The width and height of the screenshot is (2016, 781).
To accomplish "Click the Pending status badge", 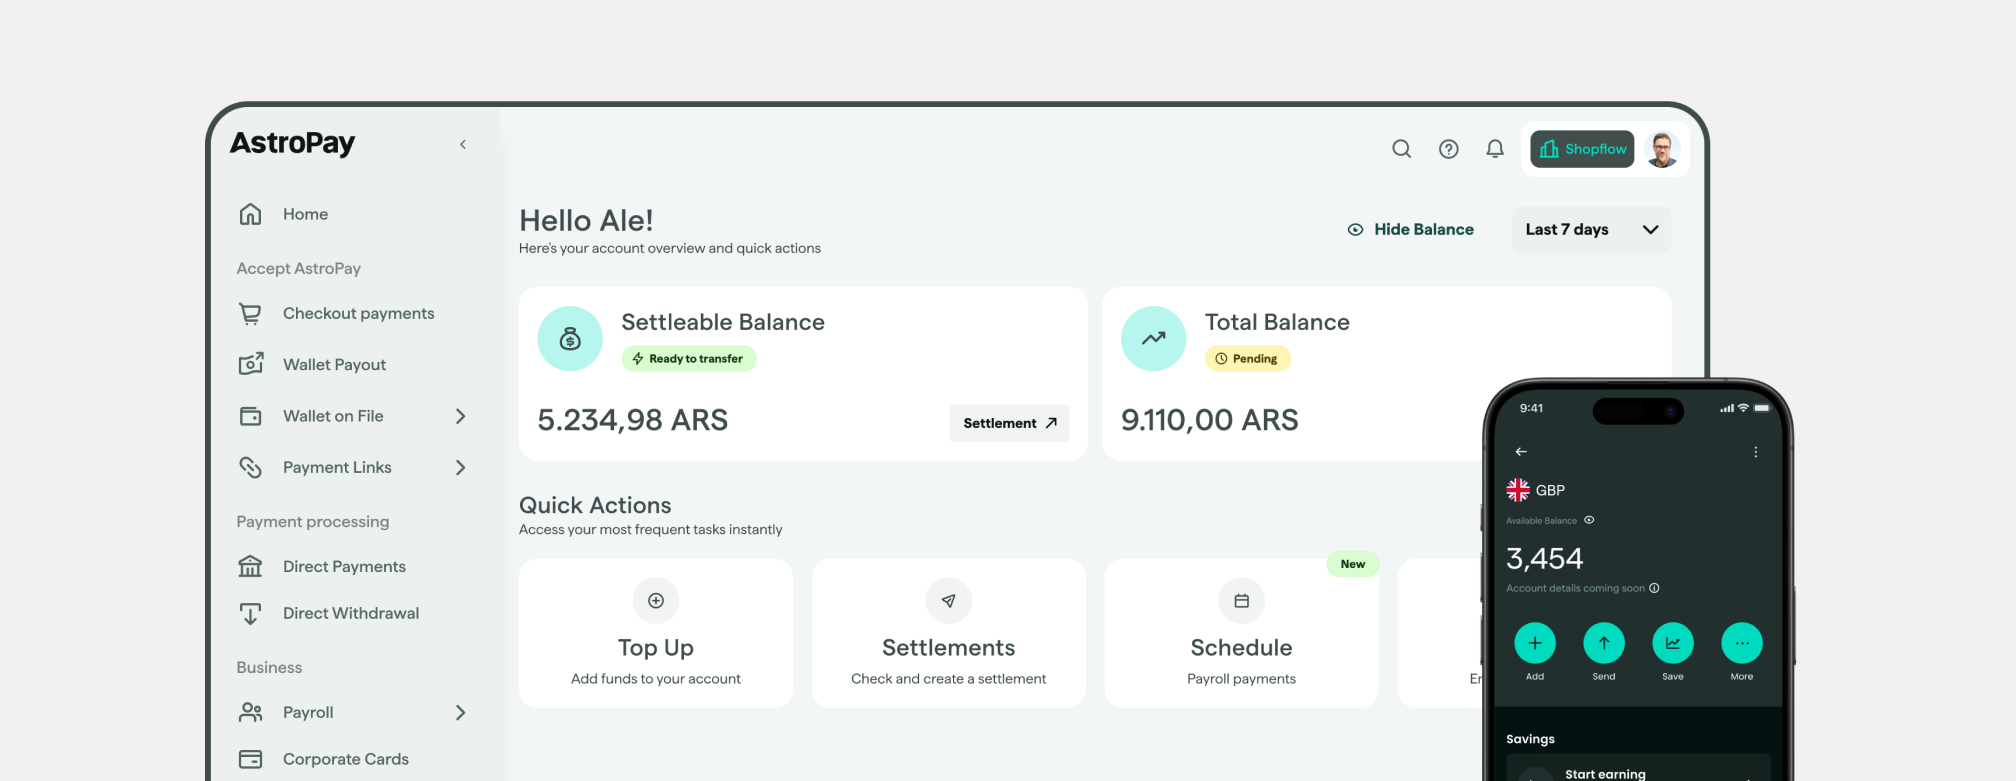I will pos(1248,359).
